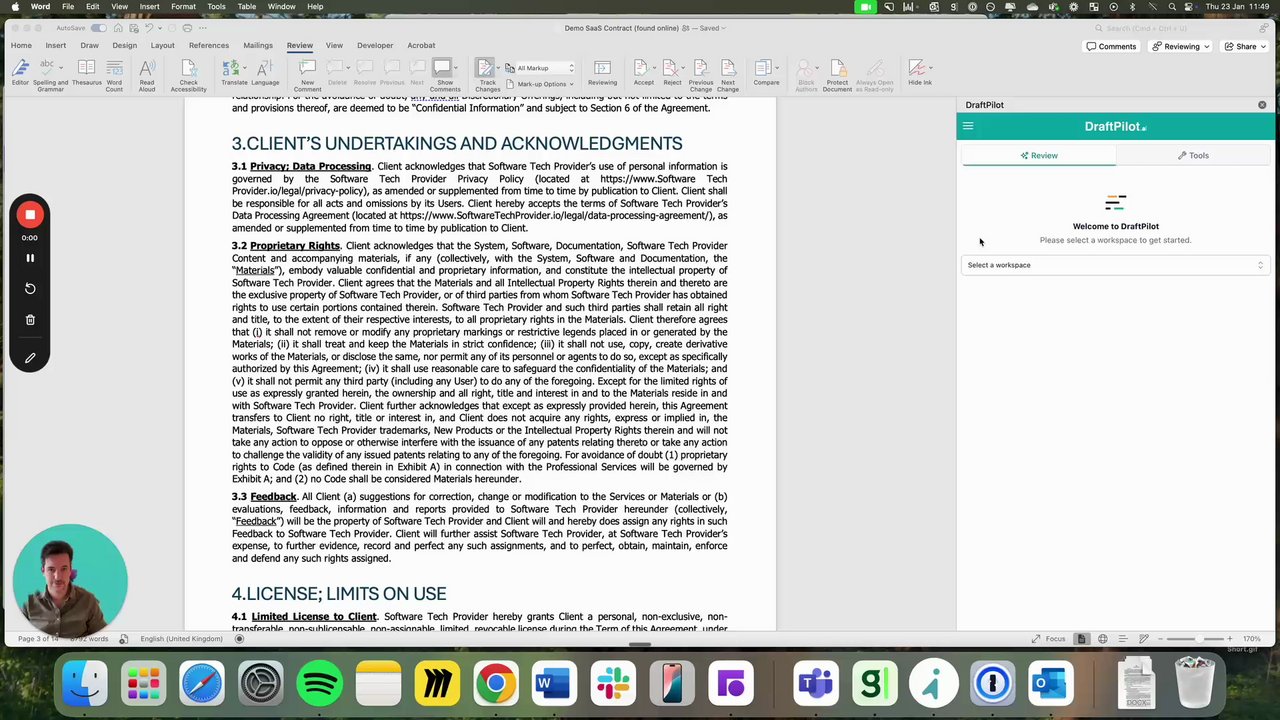Switch to the Tools tab in DraftPilot

(x=1193, y=156)
